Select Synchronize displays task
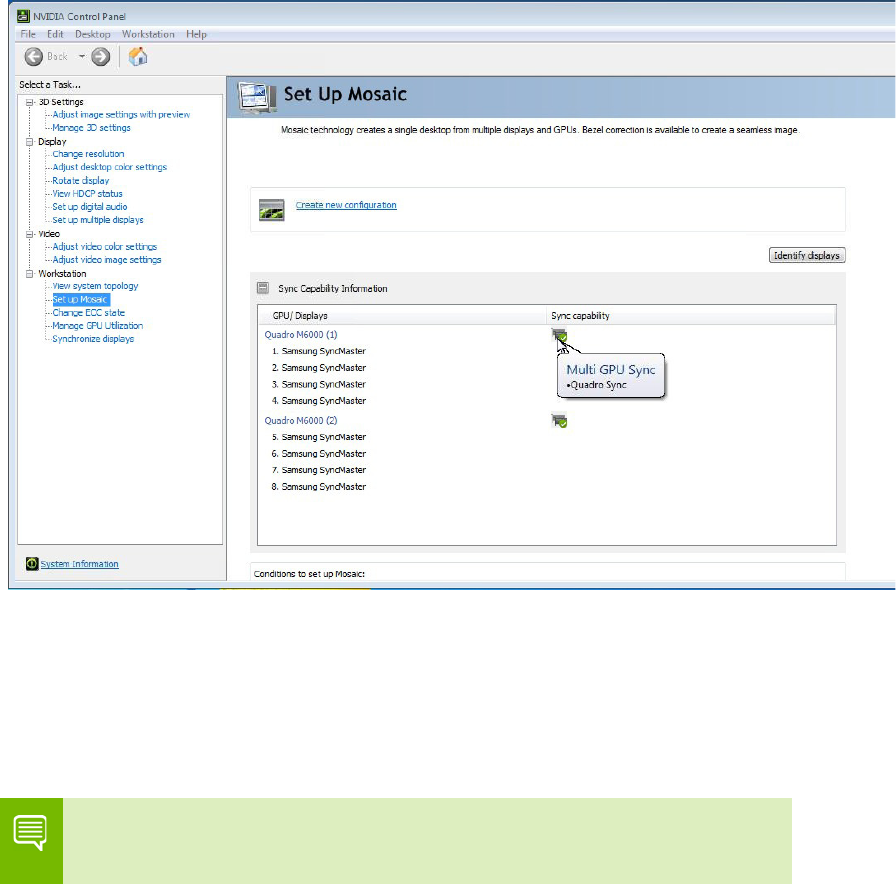 [93, 339]
